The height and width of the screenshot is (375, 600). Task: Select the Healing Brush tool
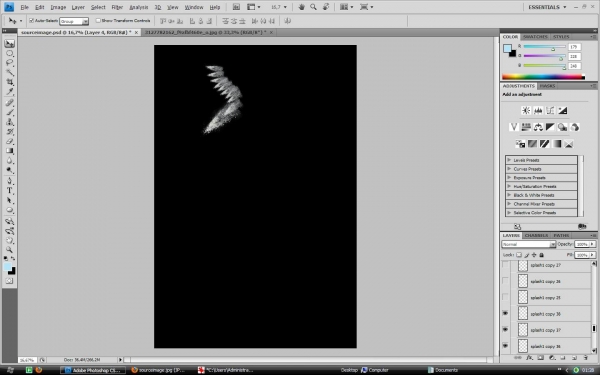tap(10, 103)
